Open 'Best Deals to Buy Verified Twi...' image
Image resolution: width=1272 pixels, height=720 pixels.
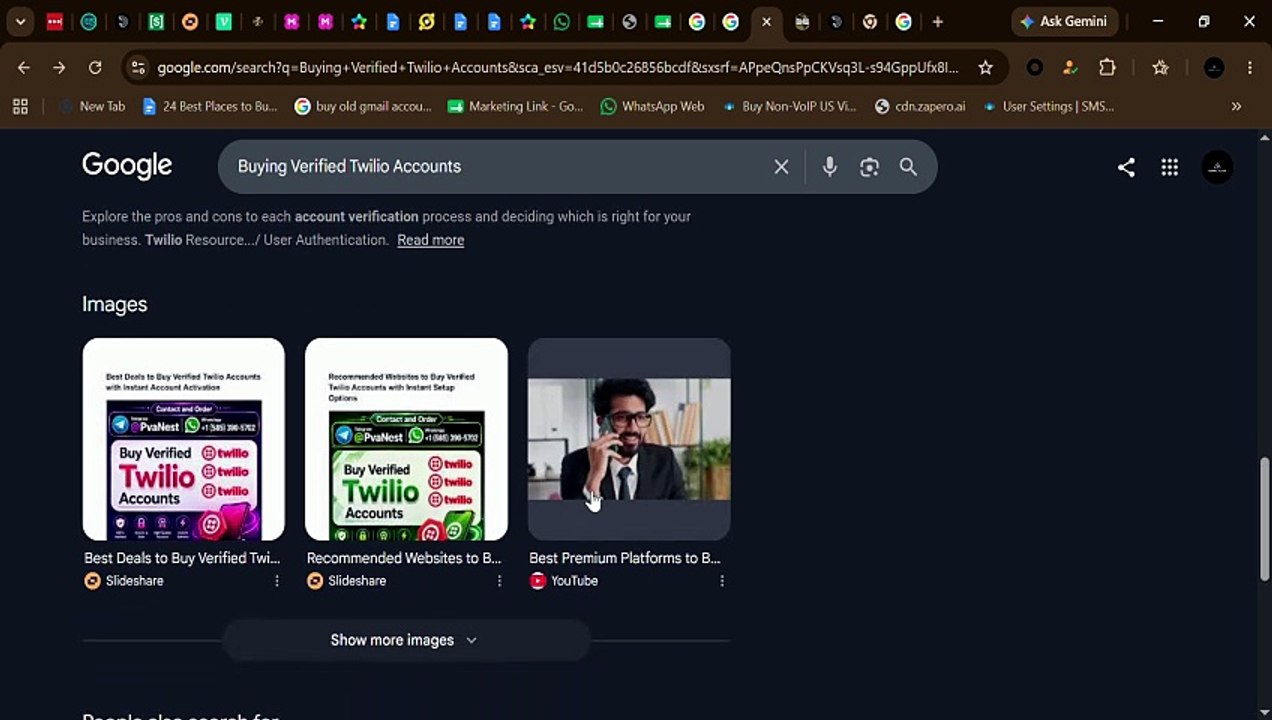click(184, 439)
